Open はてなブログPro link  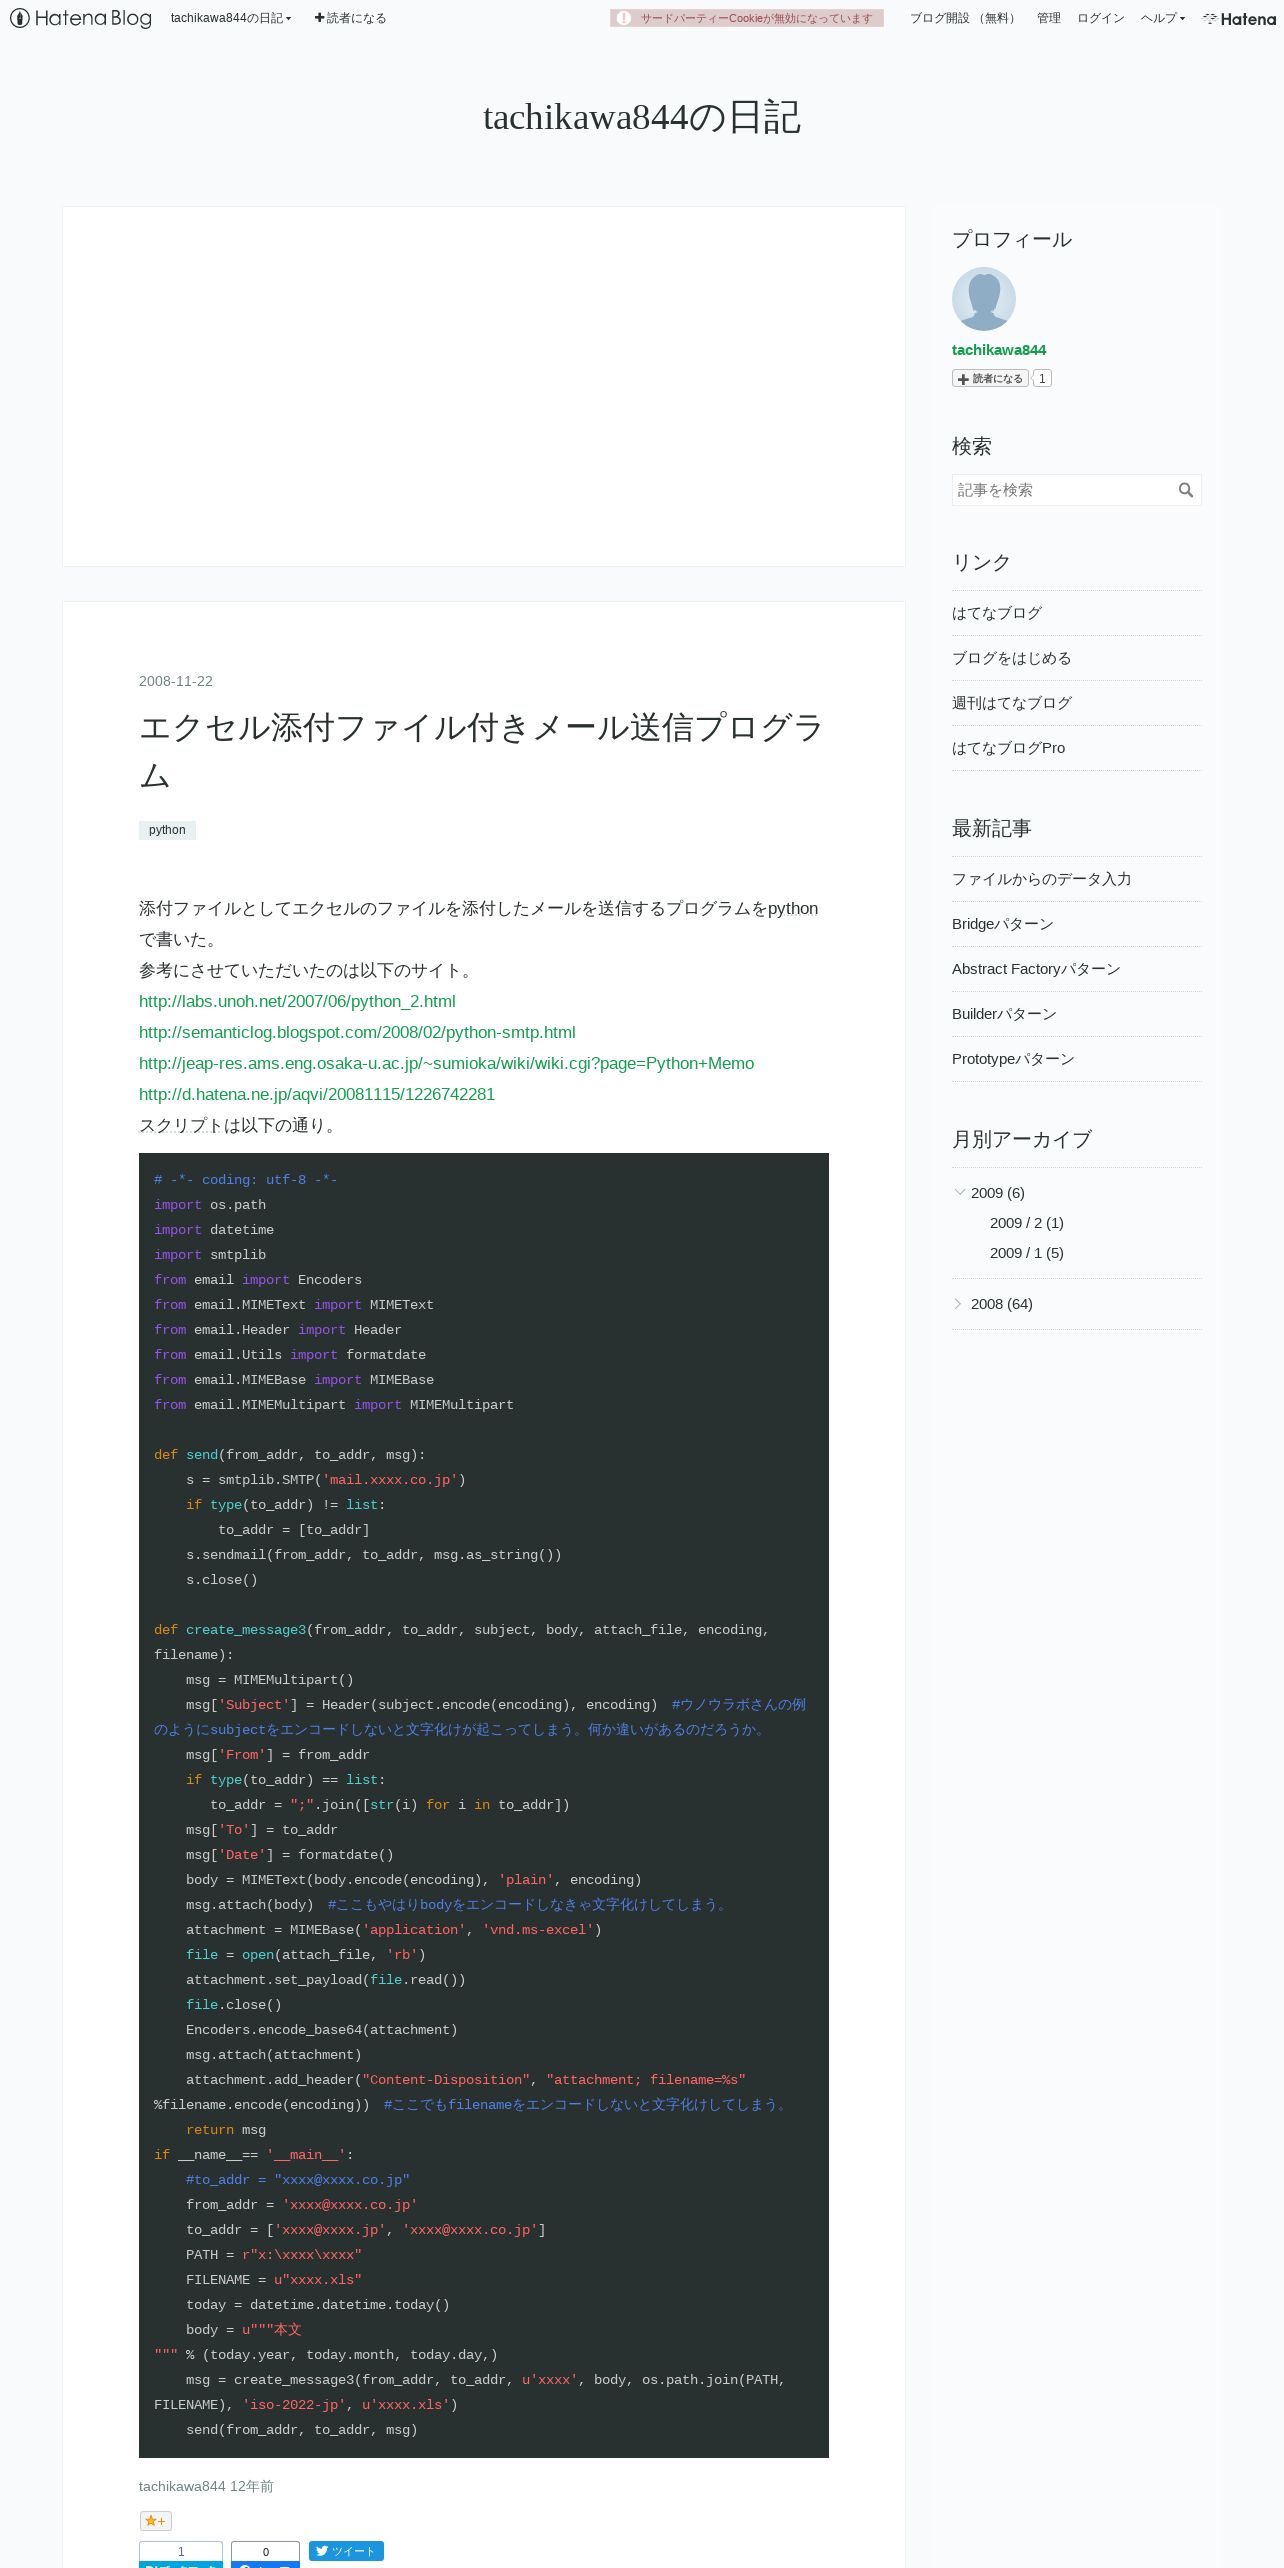click(1009, 748)
